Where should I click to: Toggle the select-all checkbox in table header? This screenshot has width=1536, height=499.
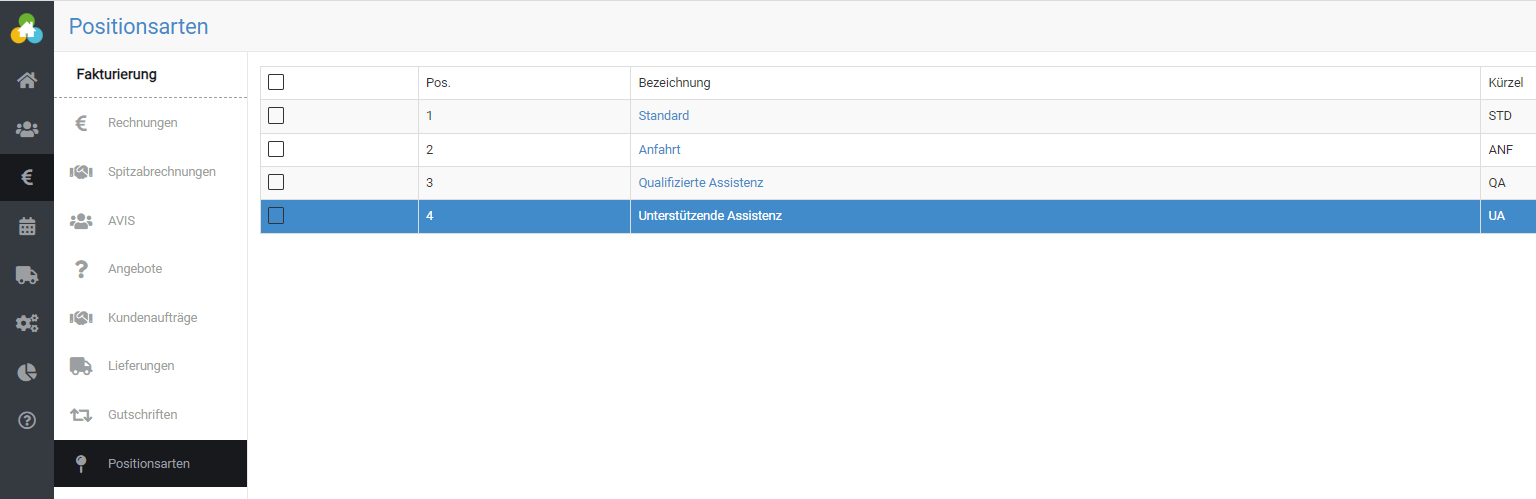coord(276,82)
